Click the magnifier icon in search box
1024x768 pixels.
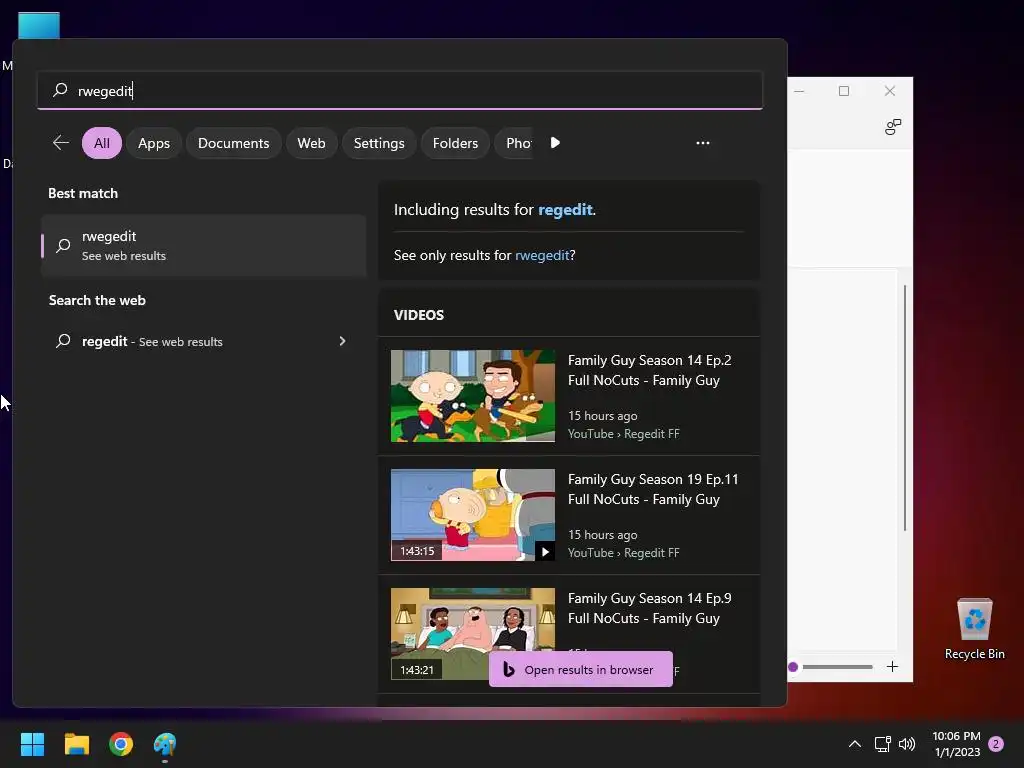coord(60,89)
